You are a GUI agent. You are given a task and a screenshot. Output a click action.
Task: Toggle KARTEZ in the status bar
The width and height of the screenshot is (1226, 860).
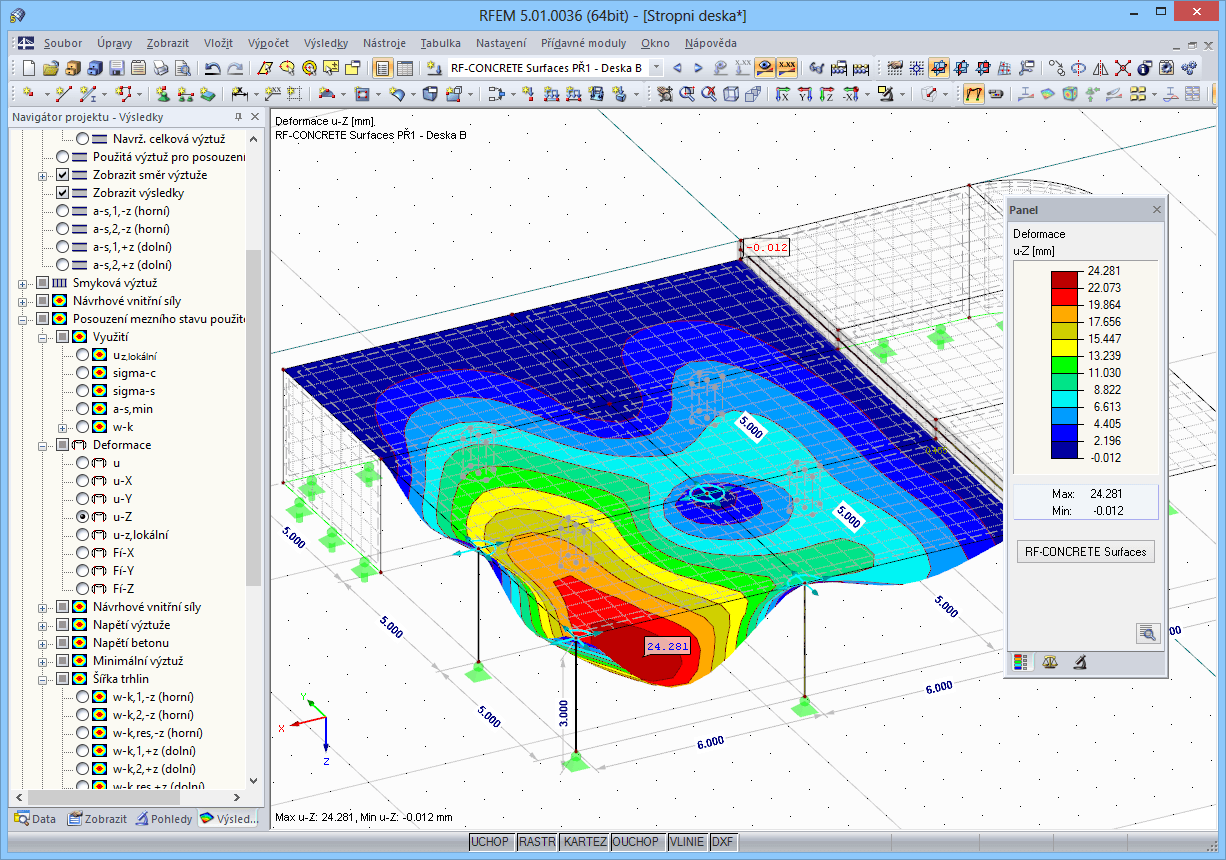pyautogui.click(x=585, y=842)
